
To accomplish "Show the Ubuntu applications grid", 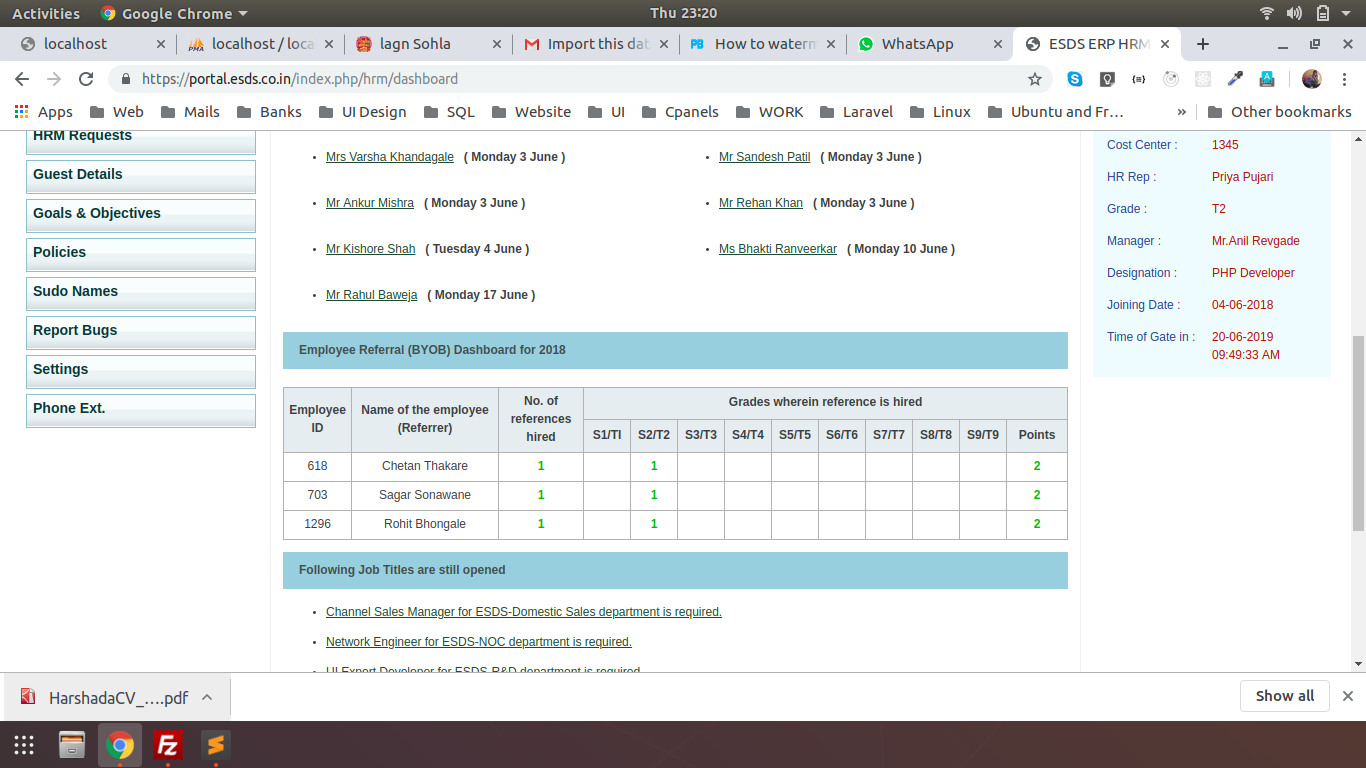I will click(24, 745).
